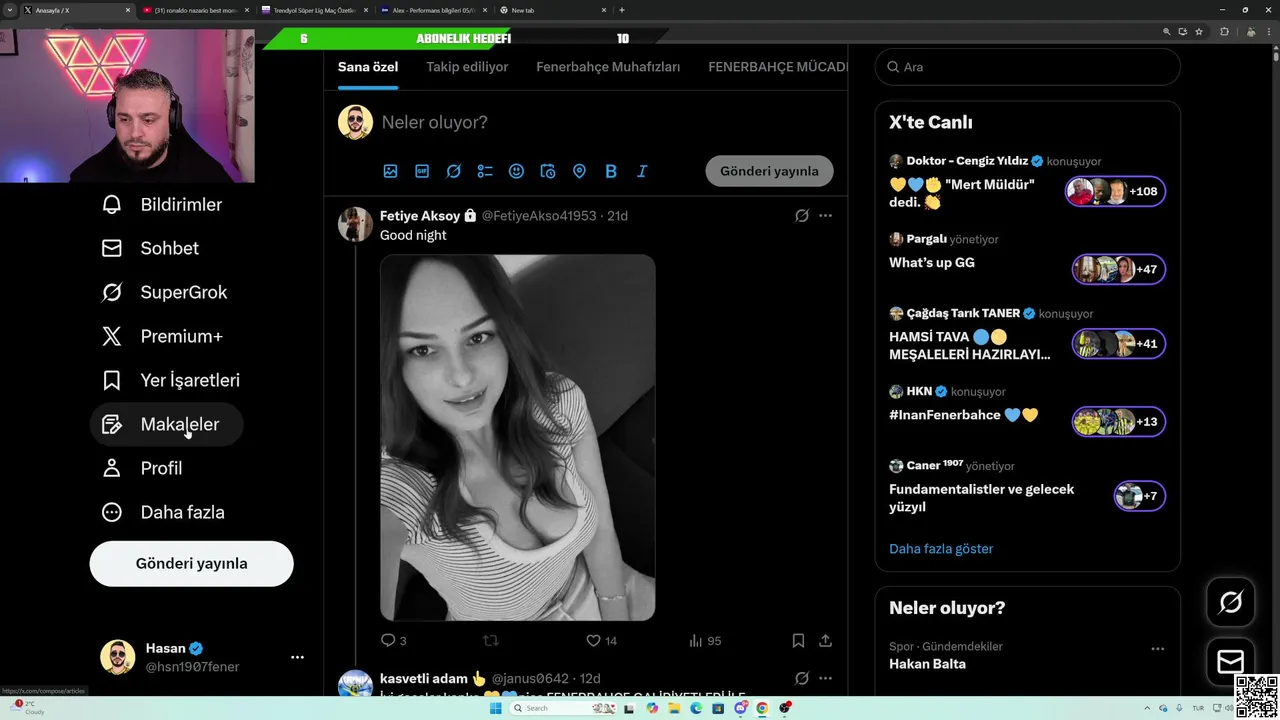Open account menu dots next to Hasan
Viewport: 1280px width, 720px height.
[x=297, y=657]
